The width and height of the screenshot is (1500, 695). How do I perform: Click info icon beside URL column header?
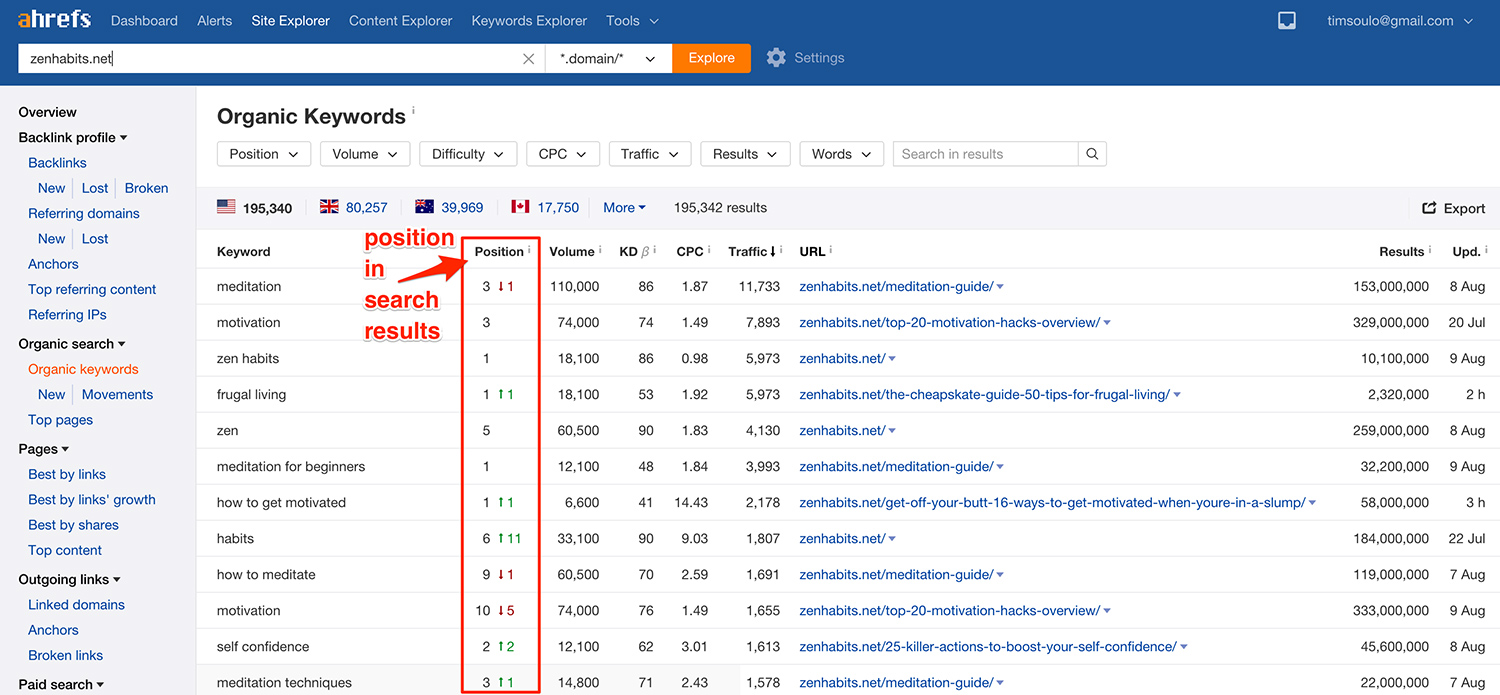pyautogui.click(x=831, y=250)
